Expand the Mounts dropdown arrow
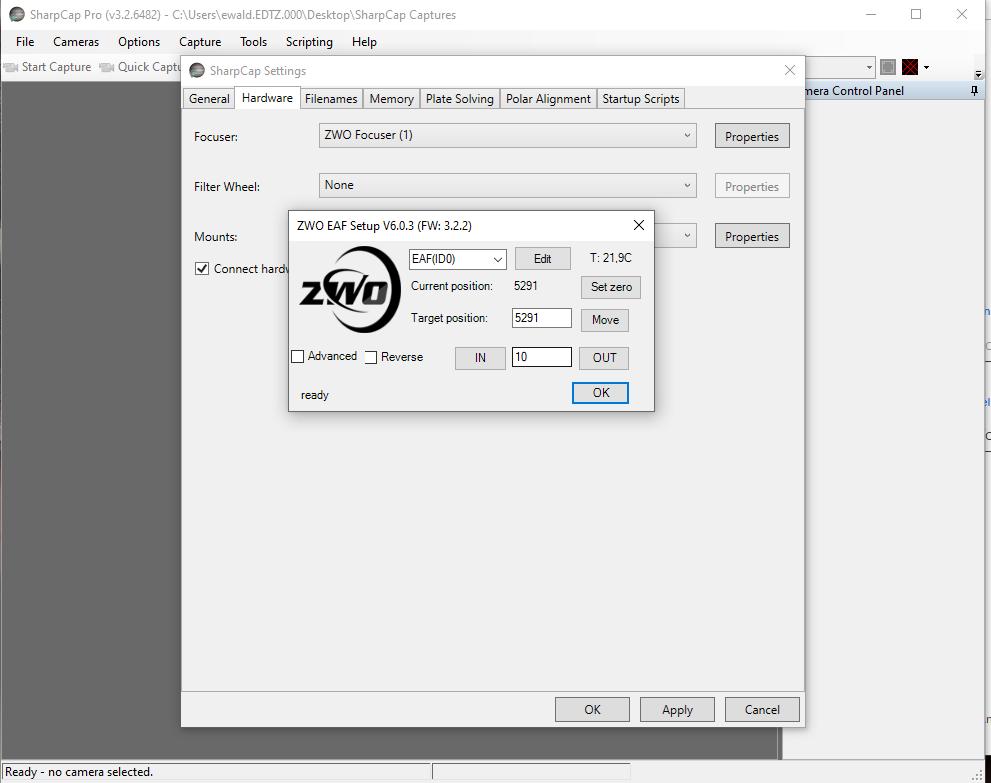991x783 pixels. pyautogui.click(x=687, y=236)
